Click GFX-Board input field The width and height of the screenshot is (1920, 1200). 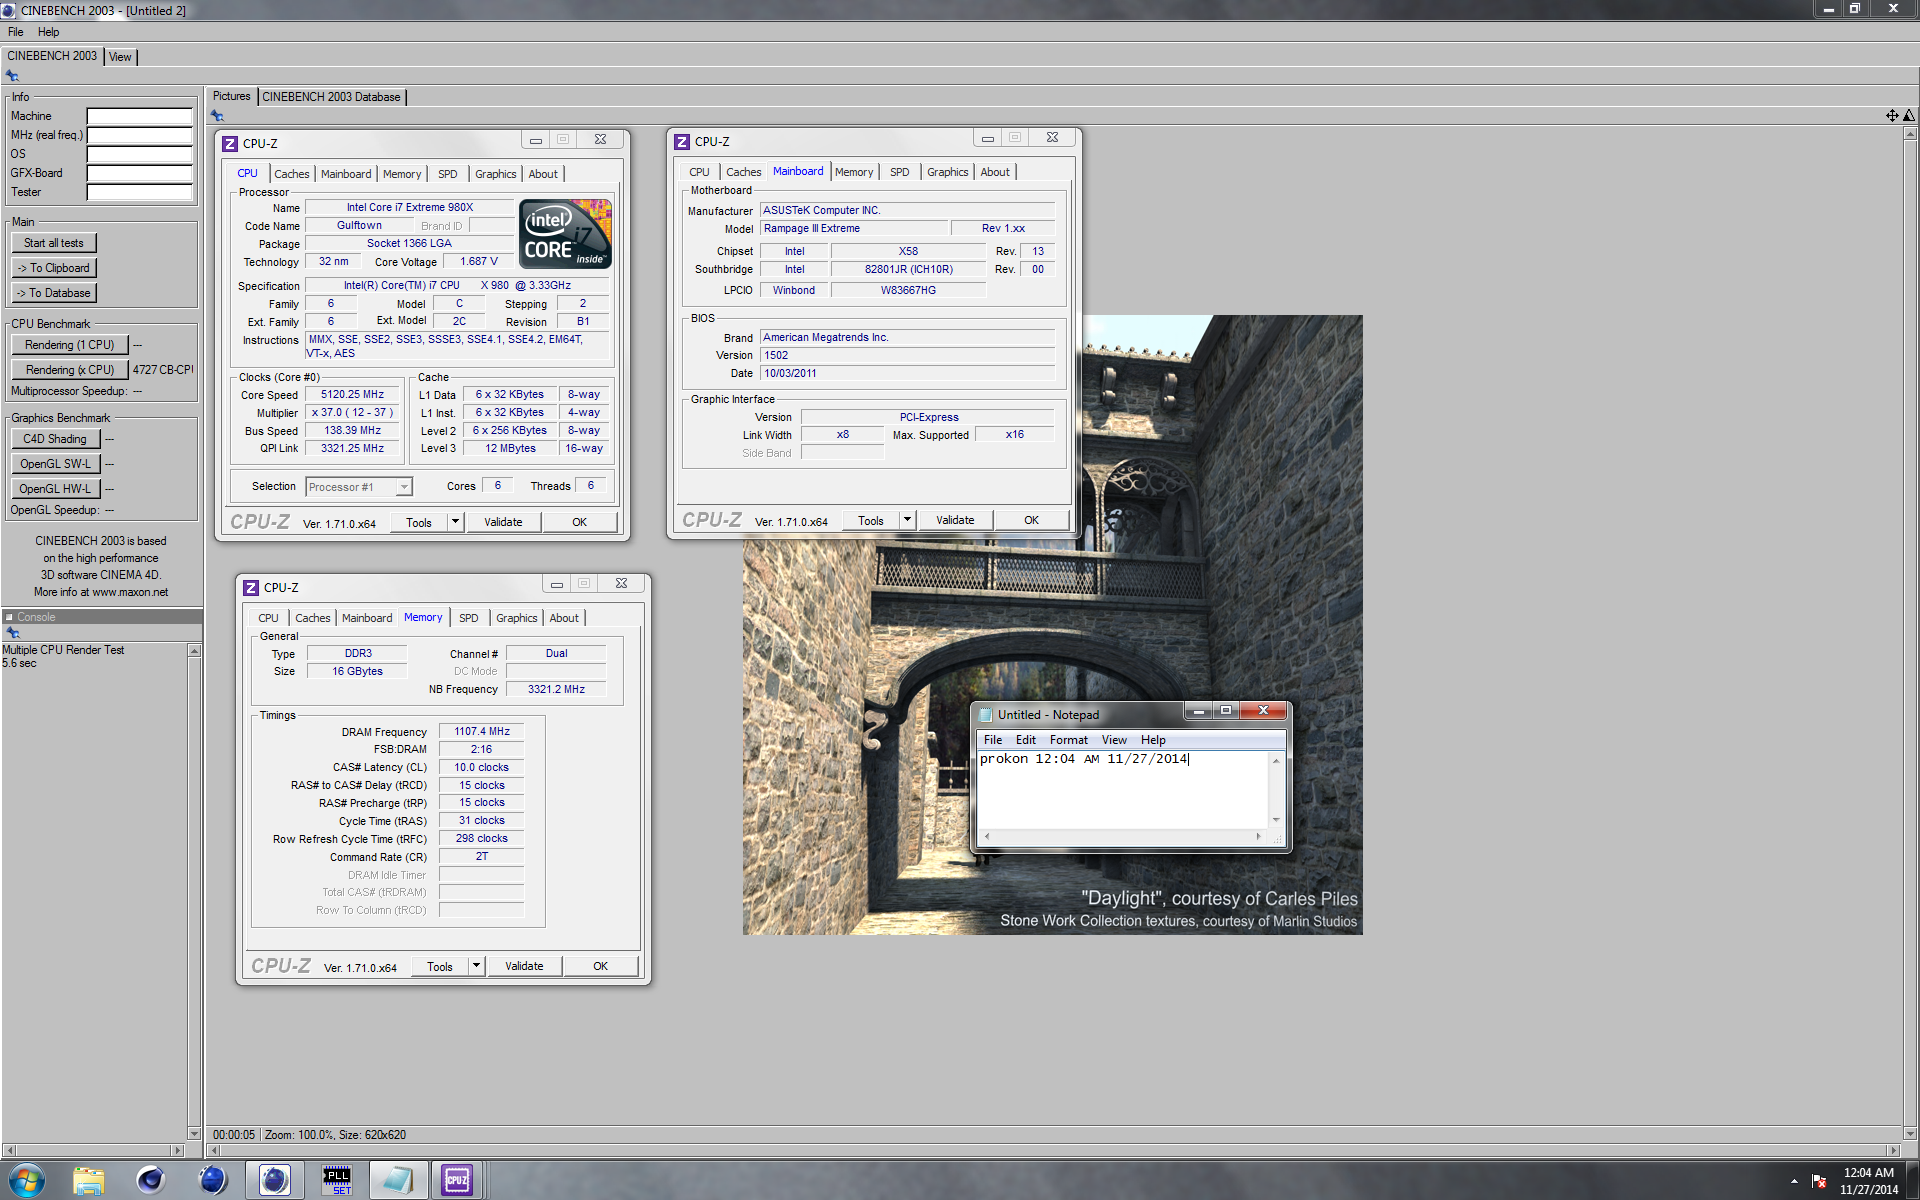pyautogui.click(x=139, y=173)
